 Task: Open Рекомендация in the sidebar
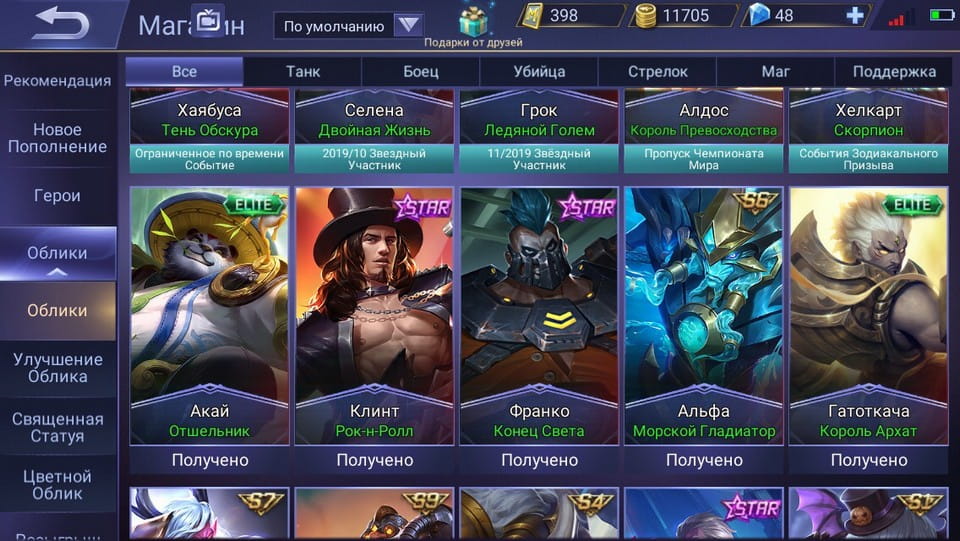(58, 81)
